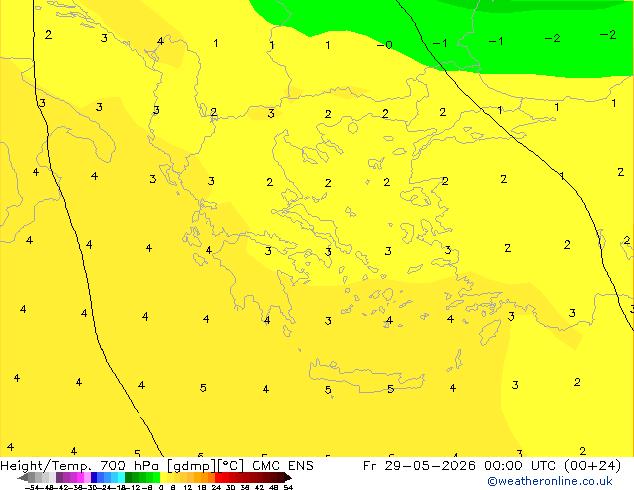The height and width of the screenshot is (490, 634).
Task: Click the -54 label on the legend scale
Action: pos(32,488)
